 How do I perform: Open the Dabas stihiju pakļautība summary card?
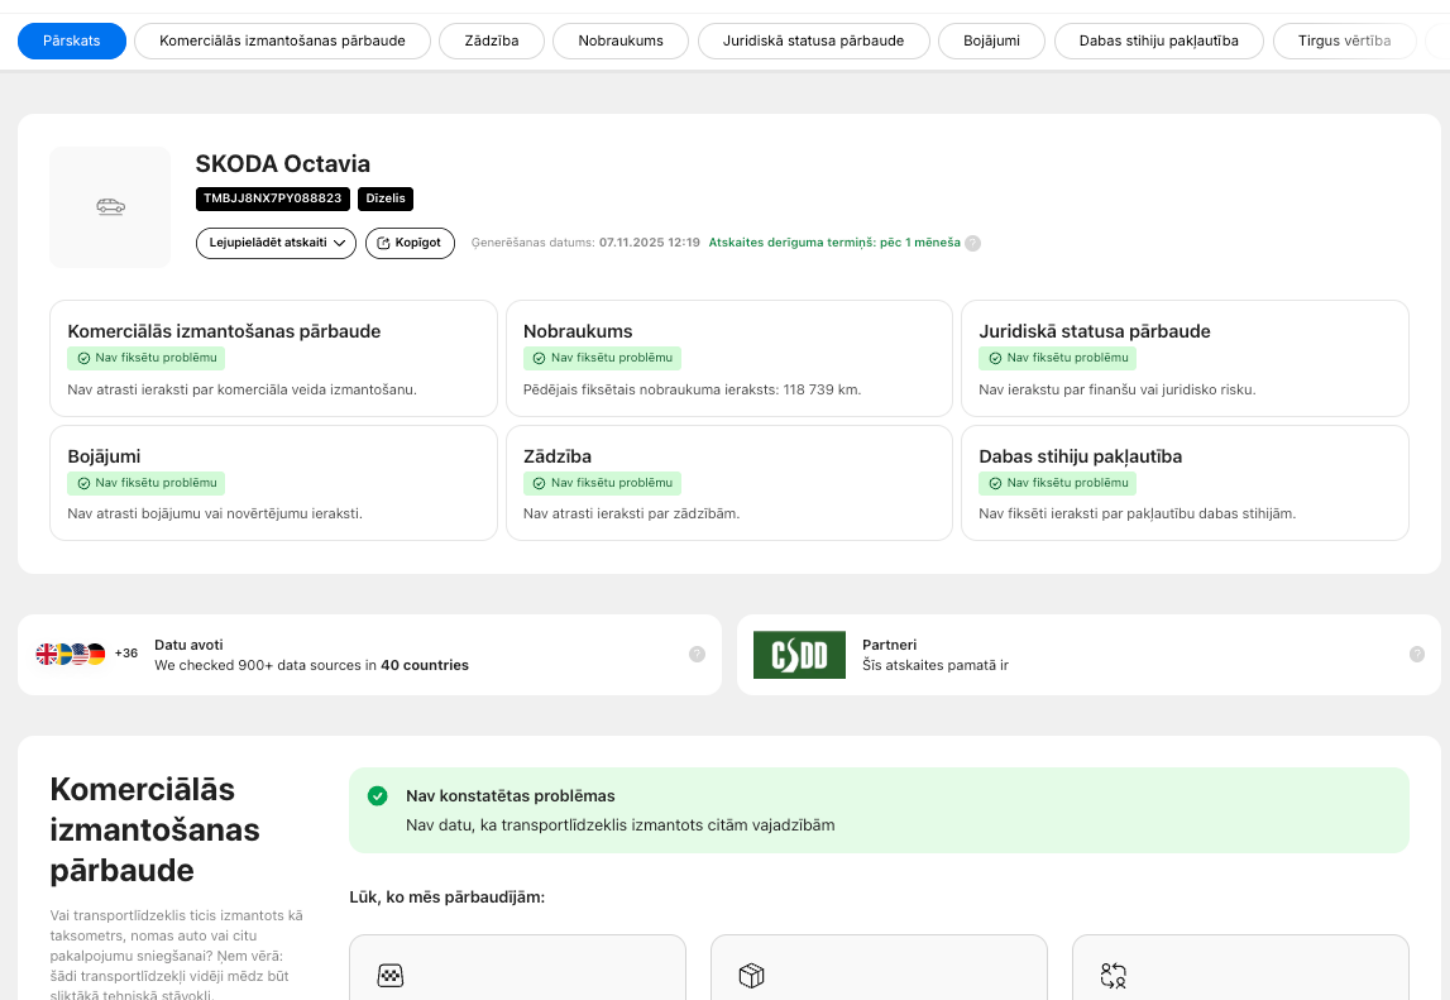point(1184,483)
